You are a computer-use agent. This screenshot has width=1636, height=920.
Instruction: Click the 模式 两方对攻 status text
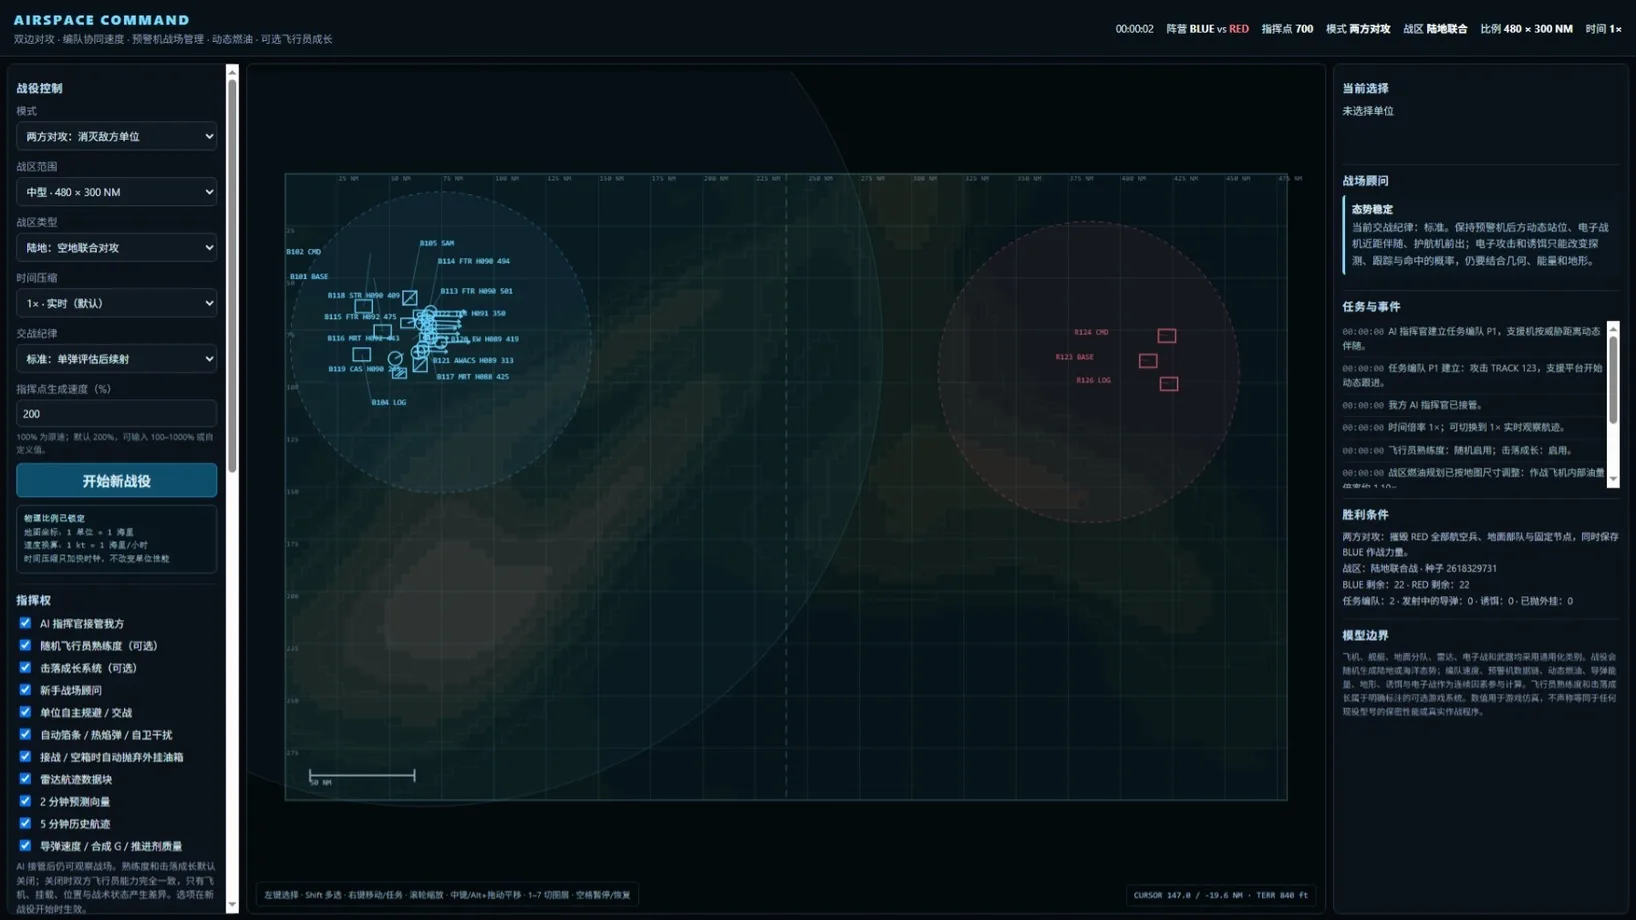click(1358, 29)
